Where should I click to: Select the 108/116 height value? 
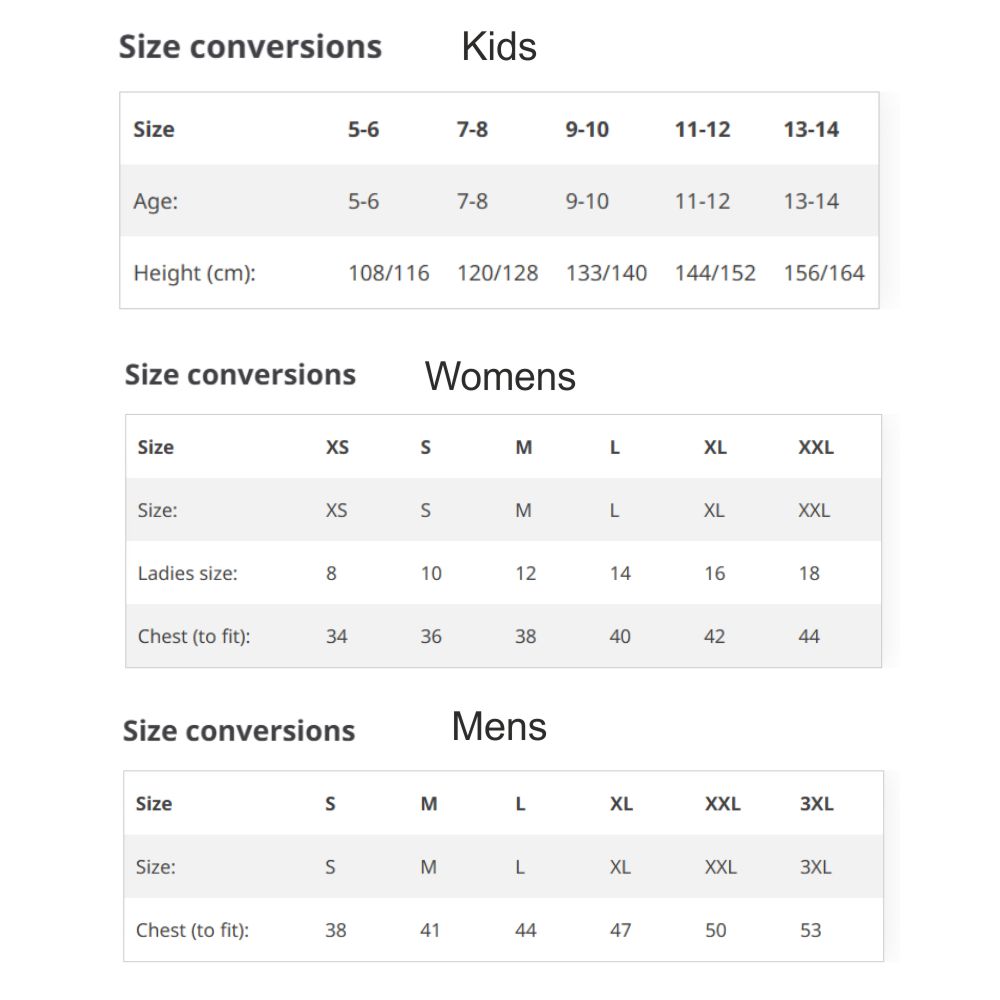point(388,273)
